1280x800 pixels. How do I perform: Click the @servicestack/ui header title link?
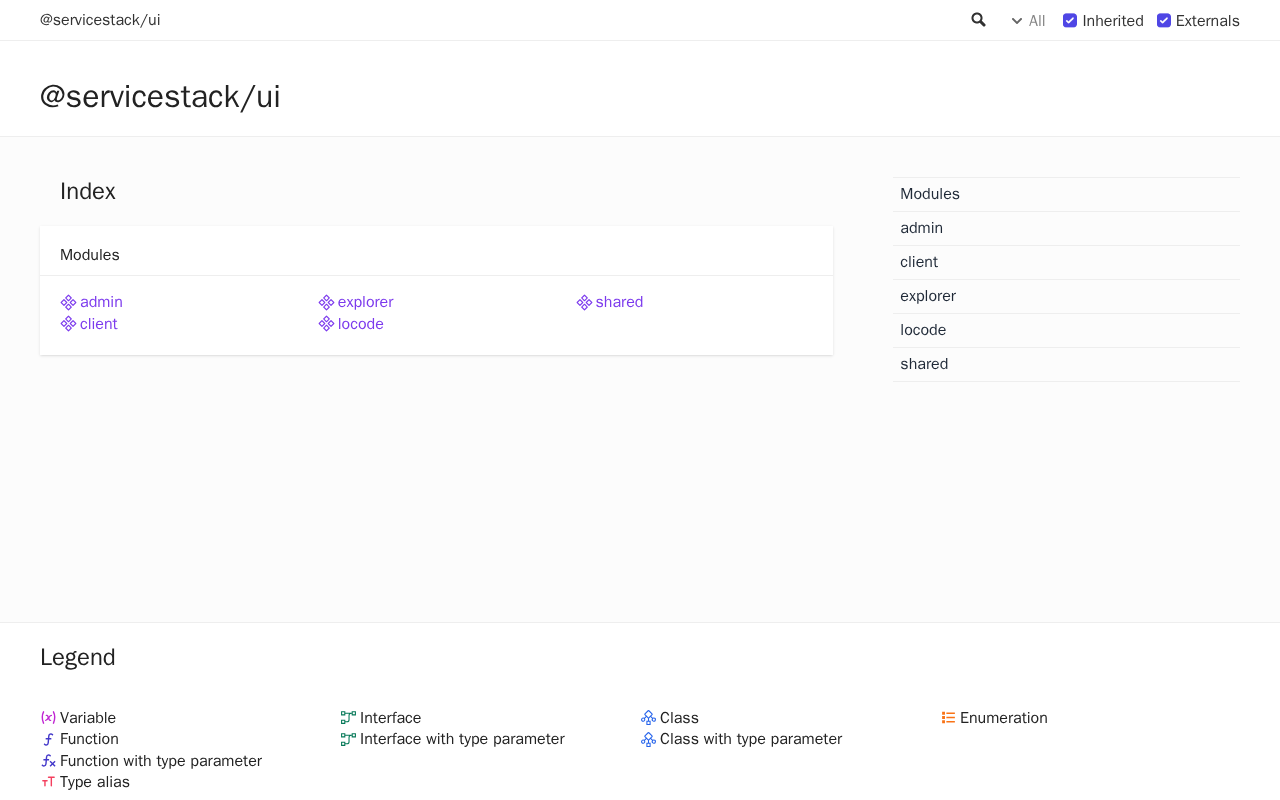tap(100, 20)
